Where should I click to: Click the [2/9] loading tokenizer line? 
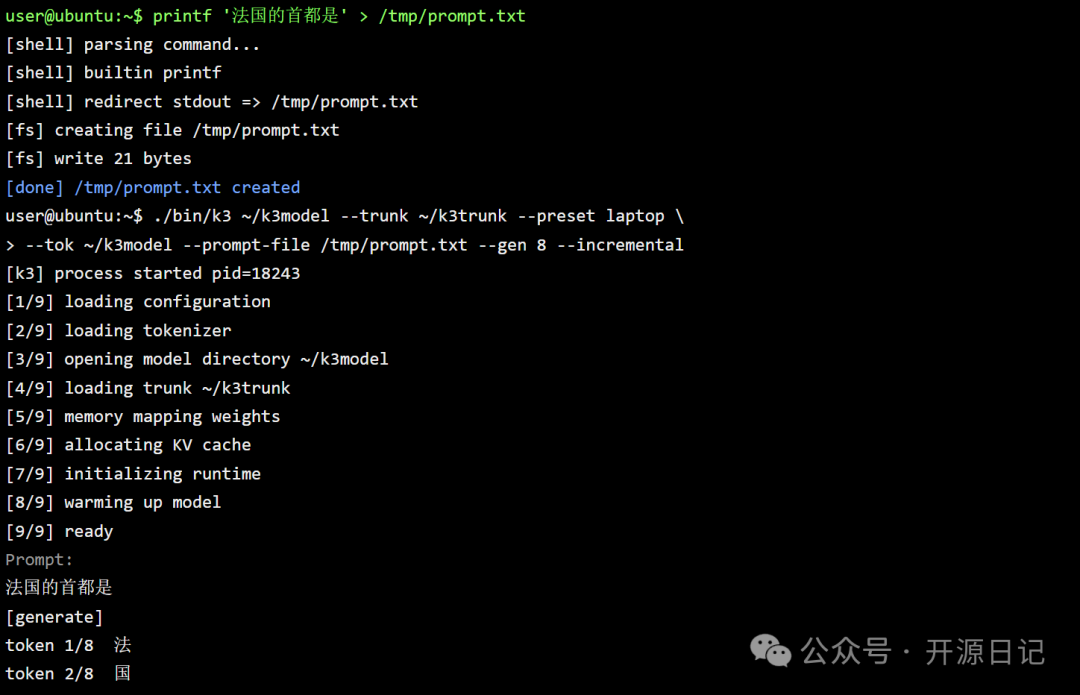pyautogui.click(x=118, y=331)
